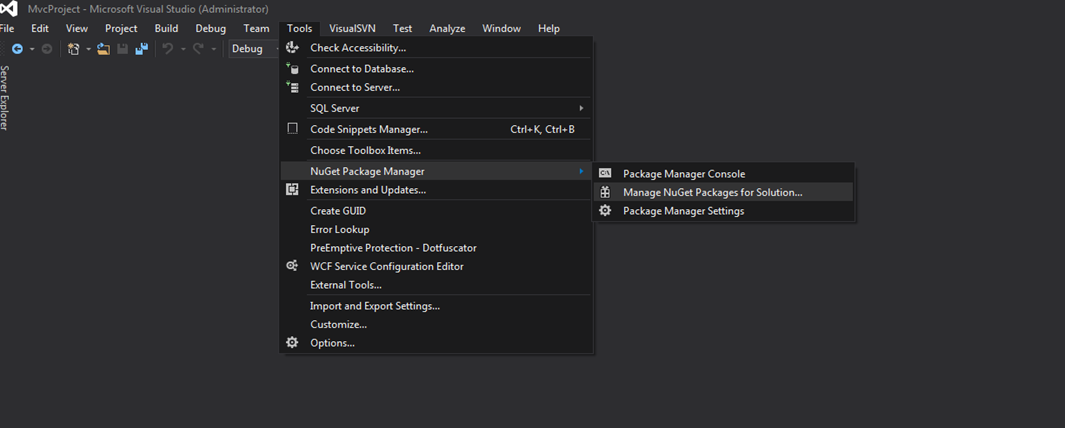Click the Navigate Backward arrow icon
Image resolution: width=1065 pixels, height=428 pixels.
18,49
